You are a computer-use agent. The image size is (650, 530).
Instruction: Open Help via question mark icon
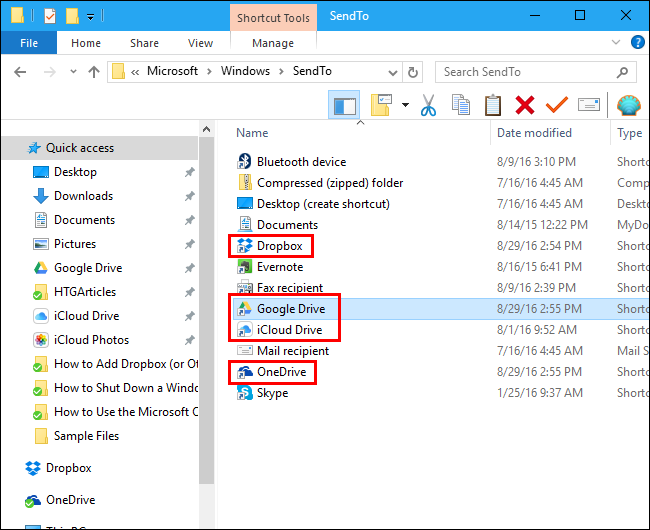[x=638, y=42]
